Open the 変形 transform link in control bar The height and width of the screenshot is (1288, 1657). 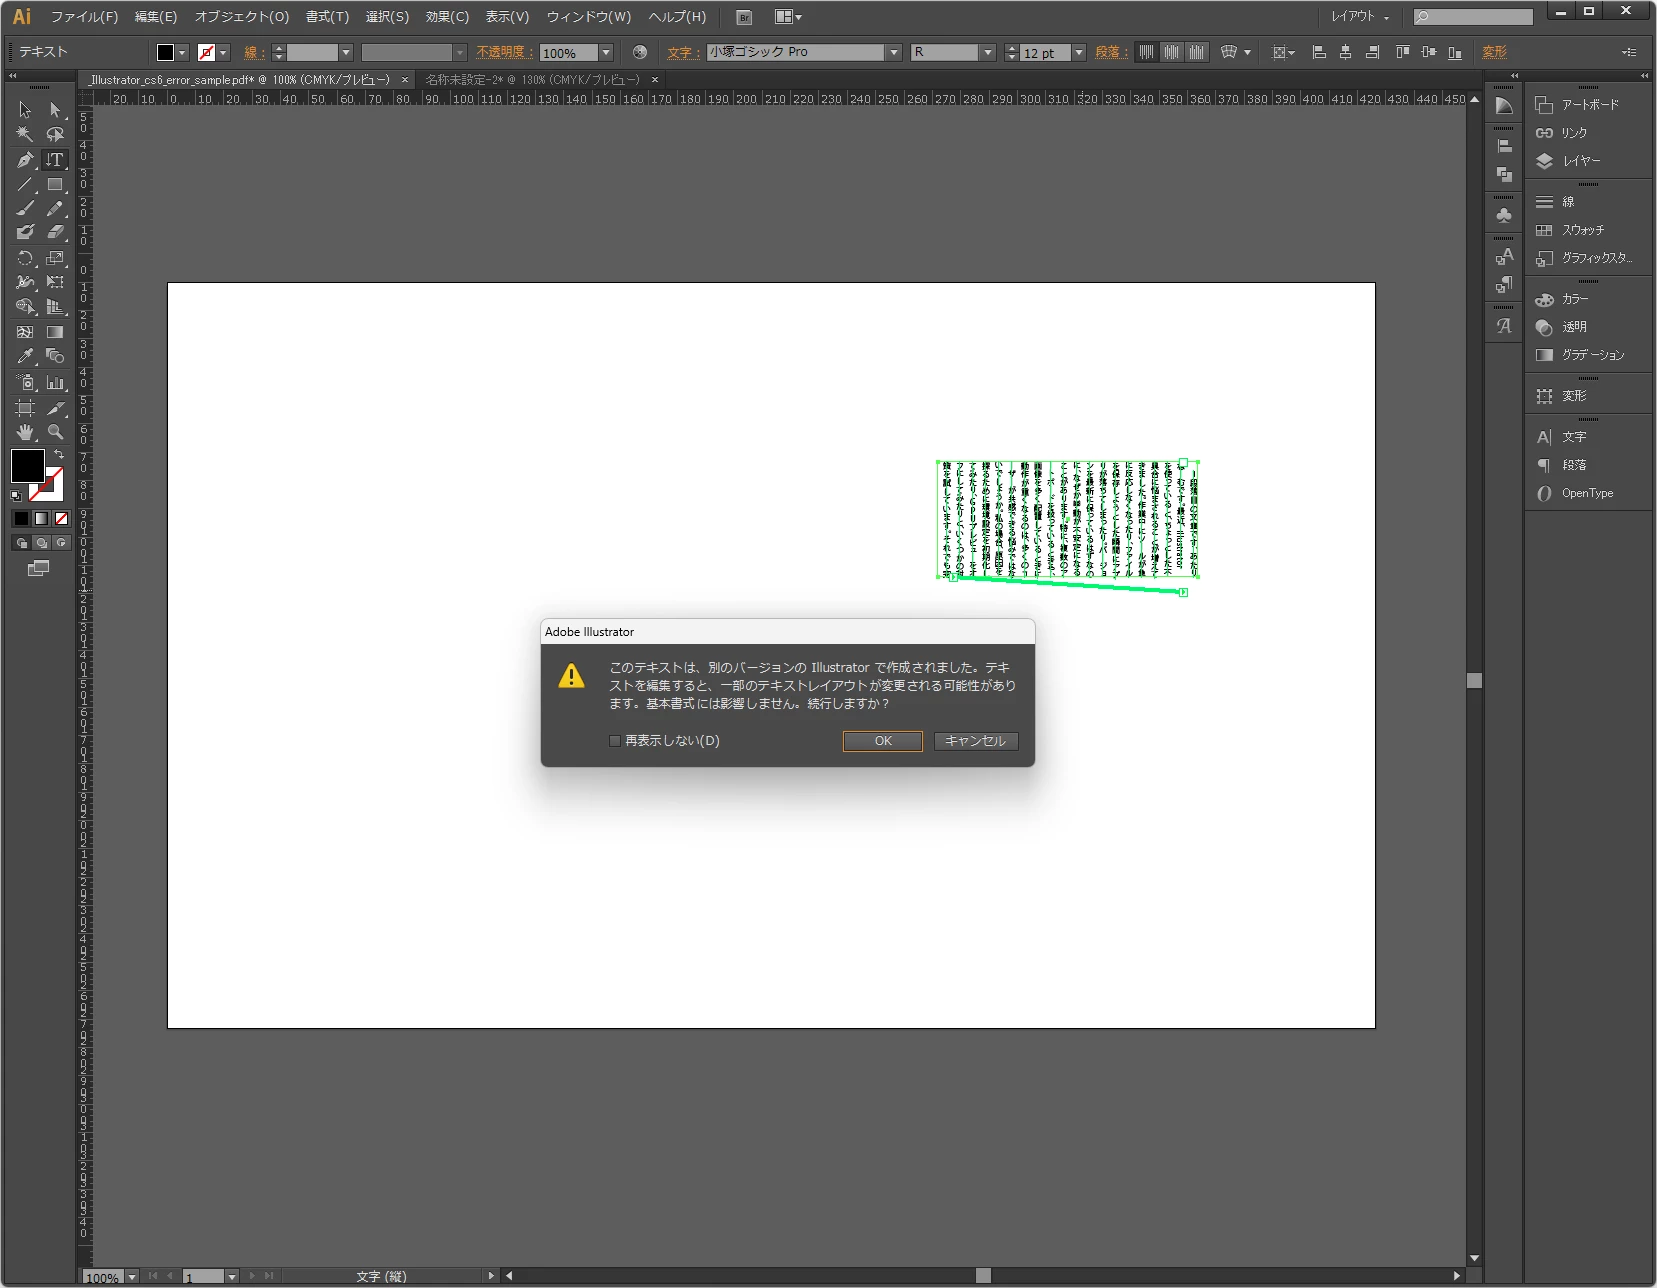1494,53
